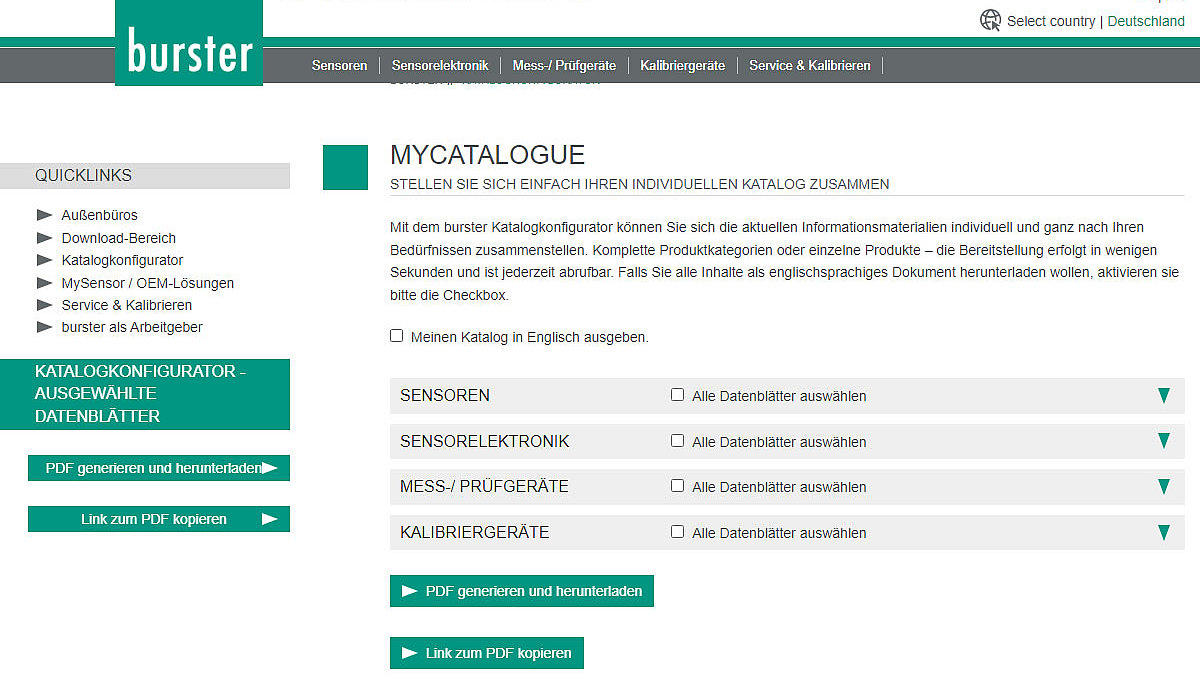
Task: Click the arrow icon beside the Service & Kalibrieren quicklink
Action: click(x=44, y=305)
